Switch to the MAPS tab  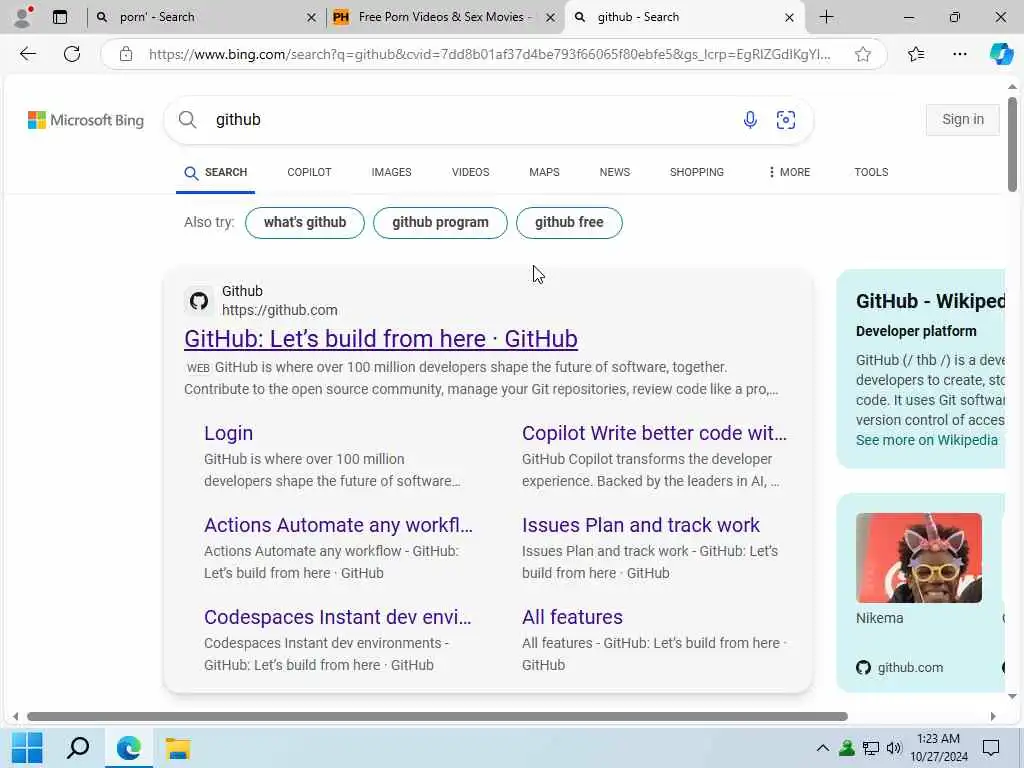point(544,172)
